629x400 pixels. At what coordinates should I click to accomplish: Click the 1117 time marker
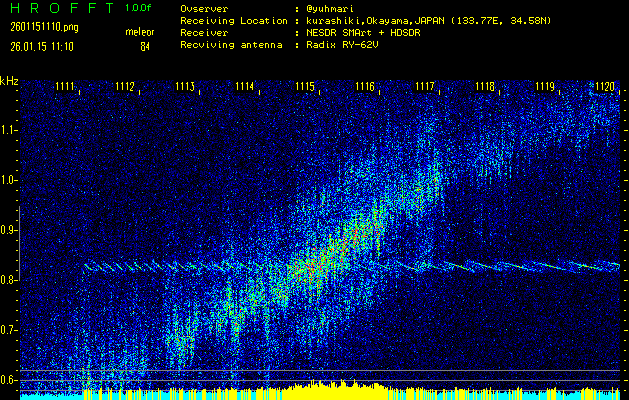pyautogui.click(x=425, y=88)
